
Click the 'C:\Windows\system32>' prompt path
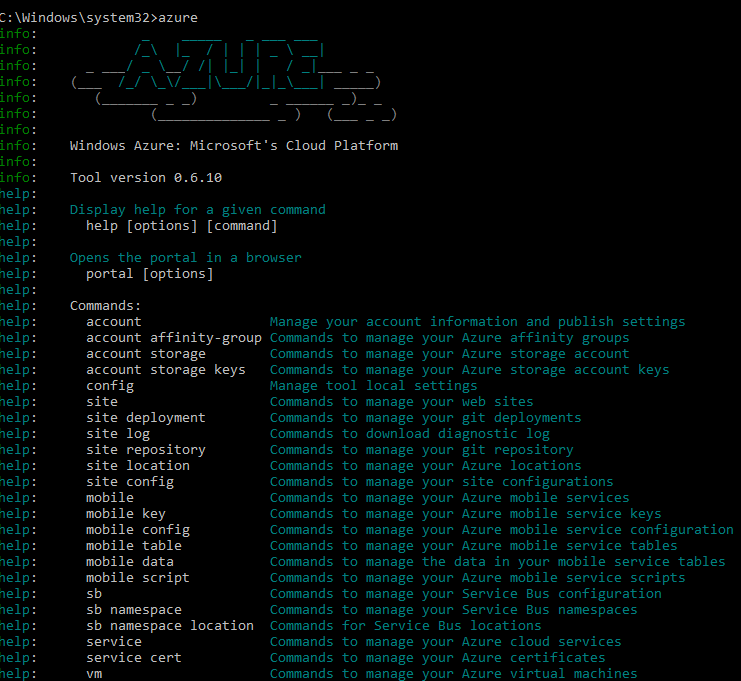78,18
